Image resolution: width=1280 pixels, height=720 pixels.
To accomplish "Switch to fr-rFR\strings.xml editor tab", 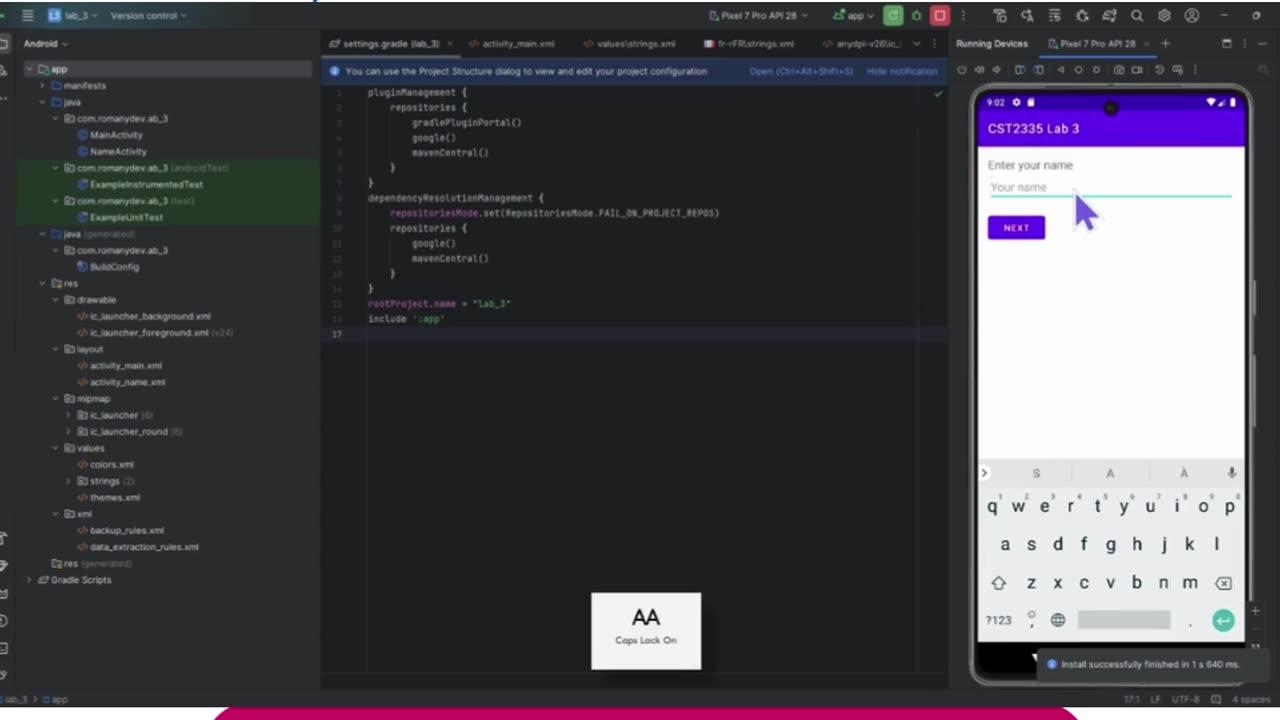I will tap(749, 44).
